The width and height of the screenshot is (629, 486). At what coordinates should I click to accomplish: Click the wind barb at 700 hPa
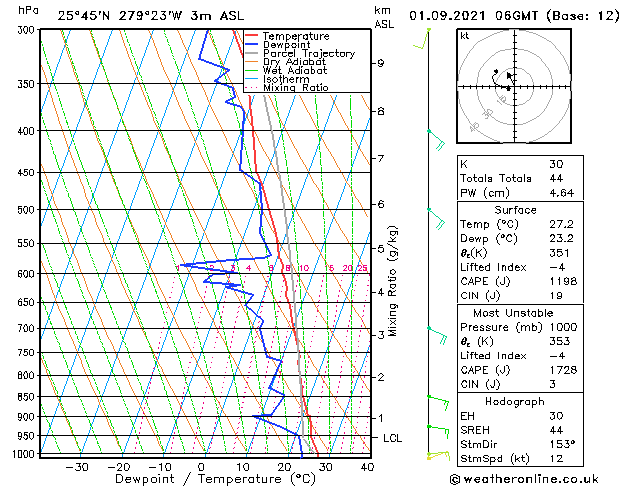[438, 335]
